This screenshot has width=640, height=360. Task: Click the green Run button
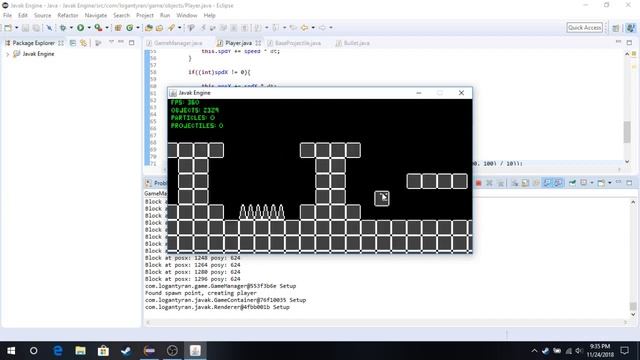(x=80, y=28)
